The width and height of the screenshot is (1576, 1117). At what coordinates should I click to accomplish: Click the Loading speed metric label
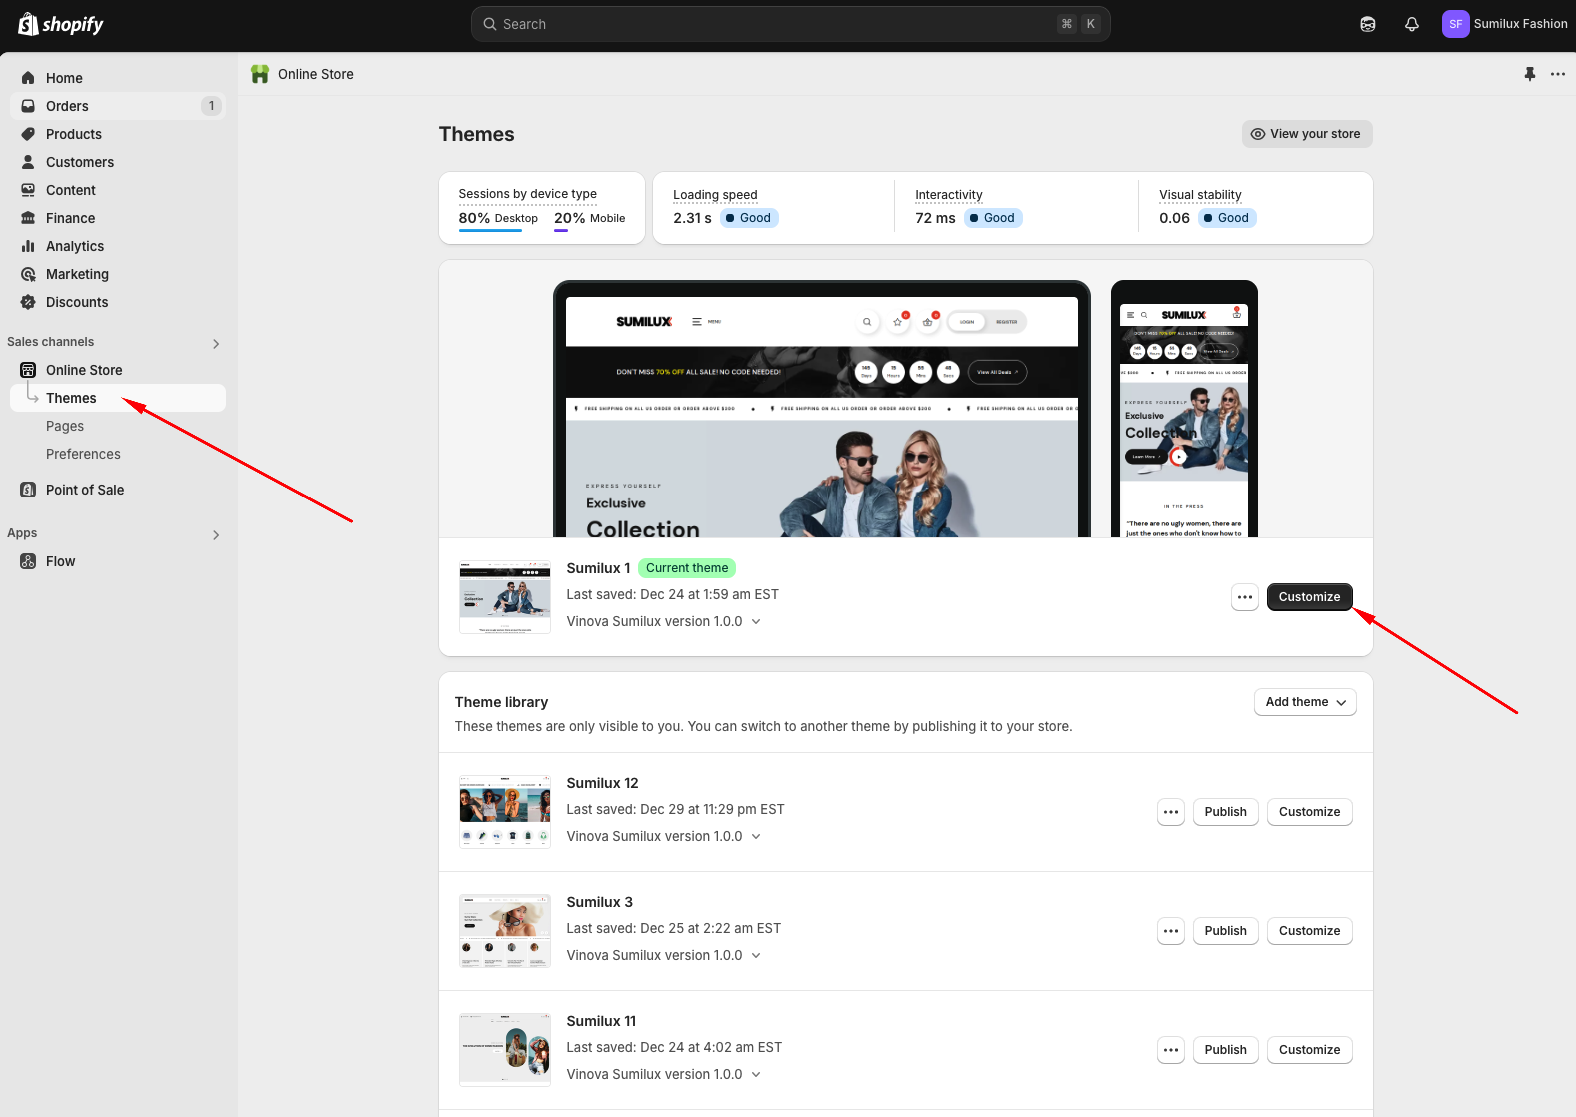pos(715,195)
